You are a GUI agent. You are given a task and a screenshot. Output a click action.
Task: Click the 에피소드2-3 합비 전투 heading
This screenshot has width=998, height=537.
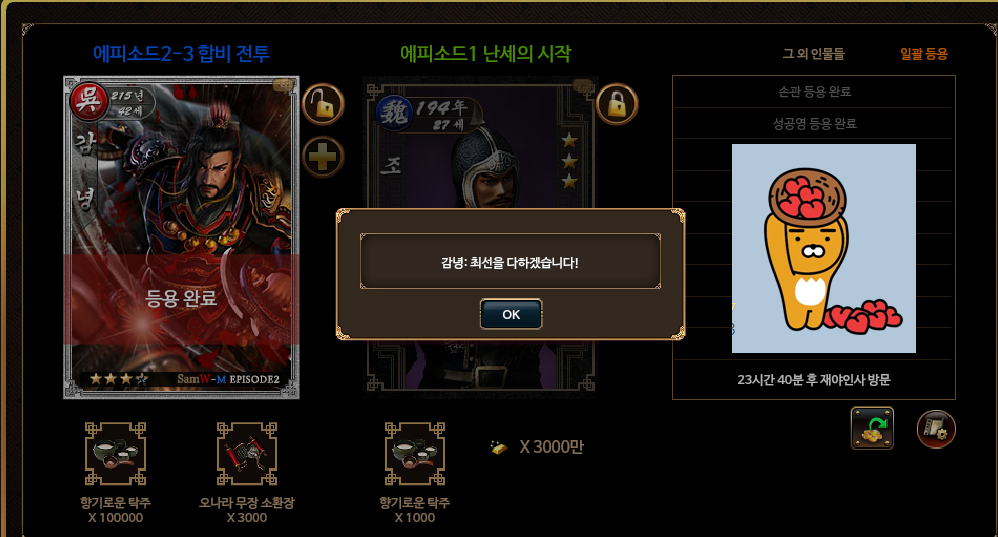tap(181, 53)
